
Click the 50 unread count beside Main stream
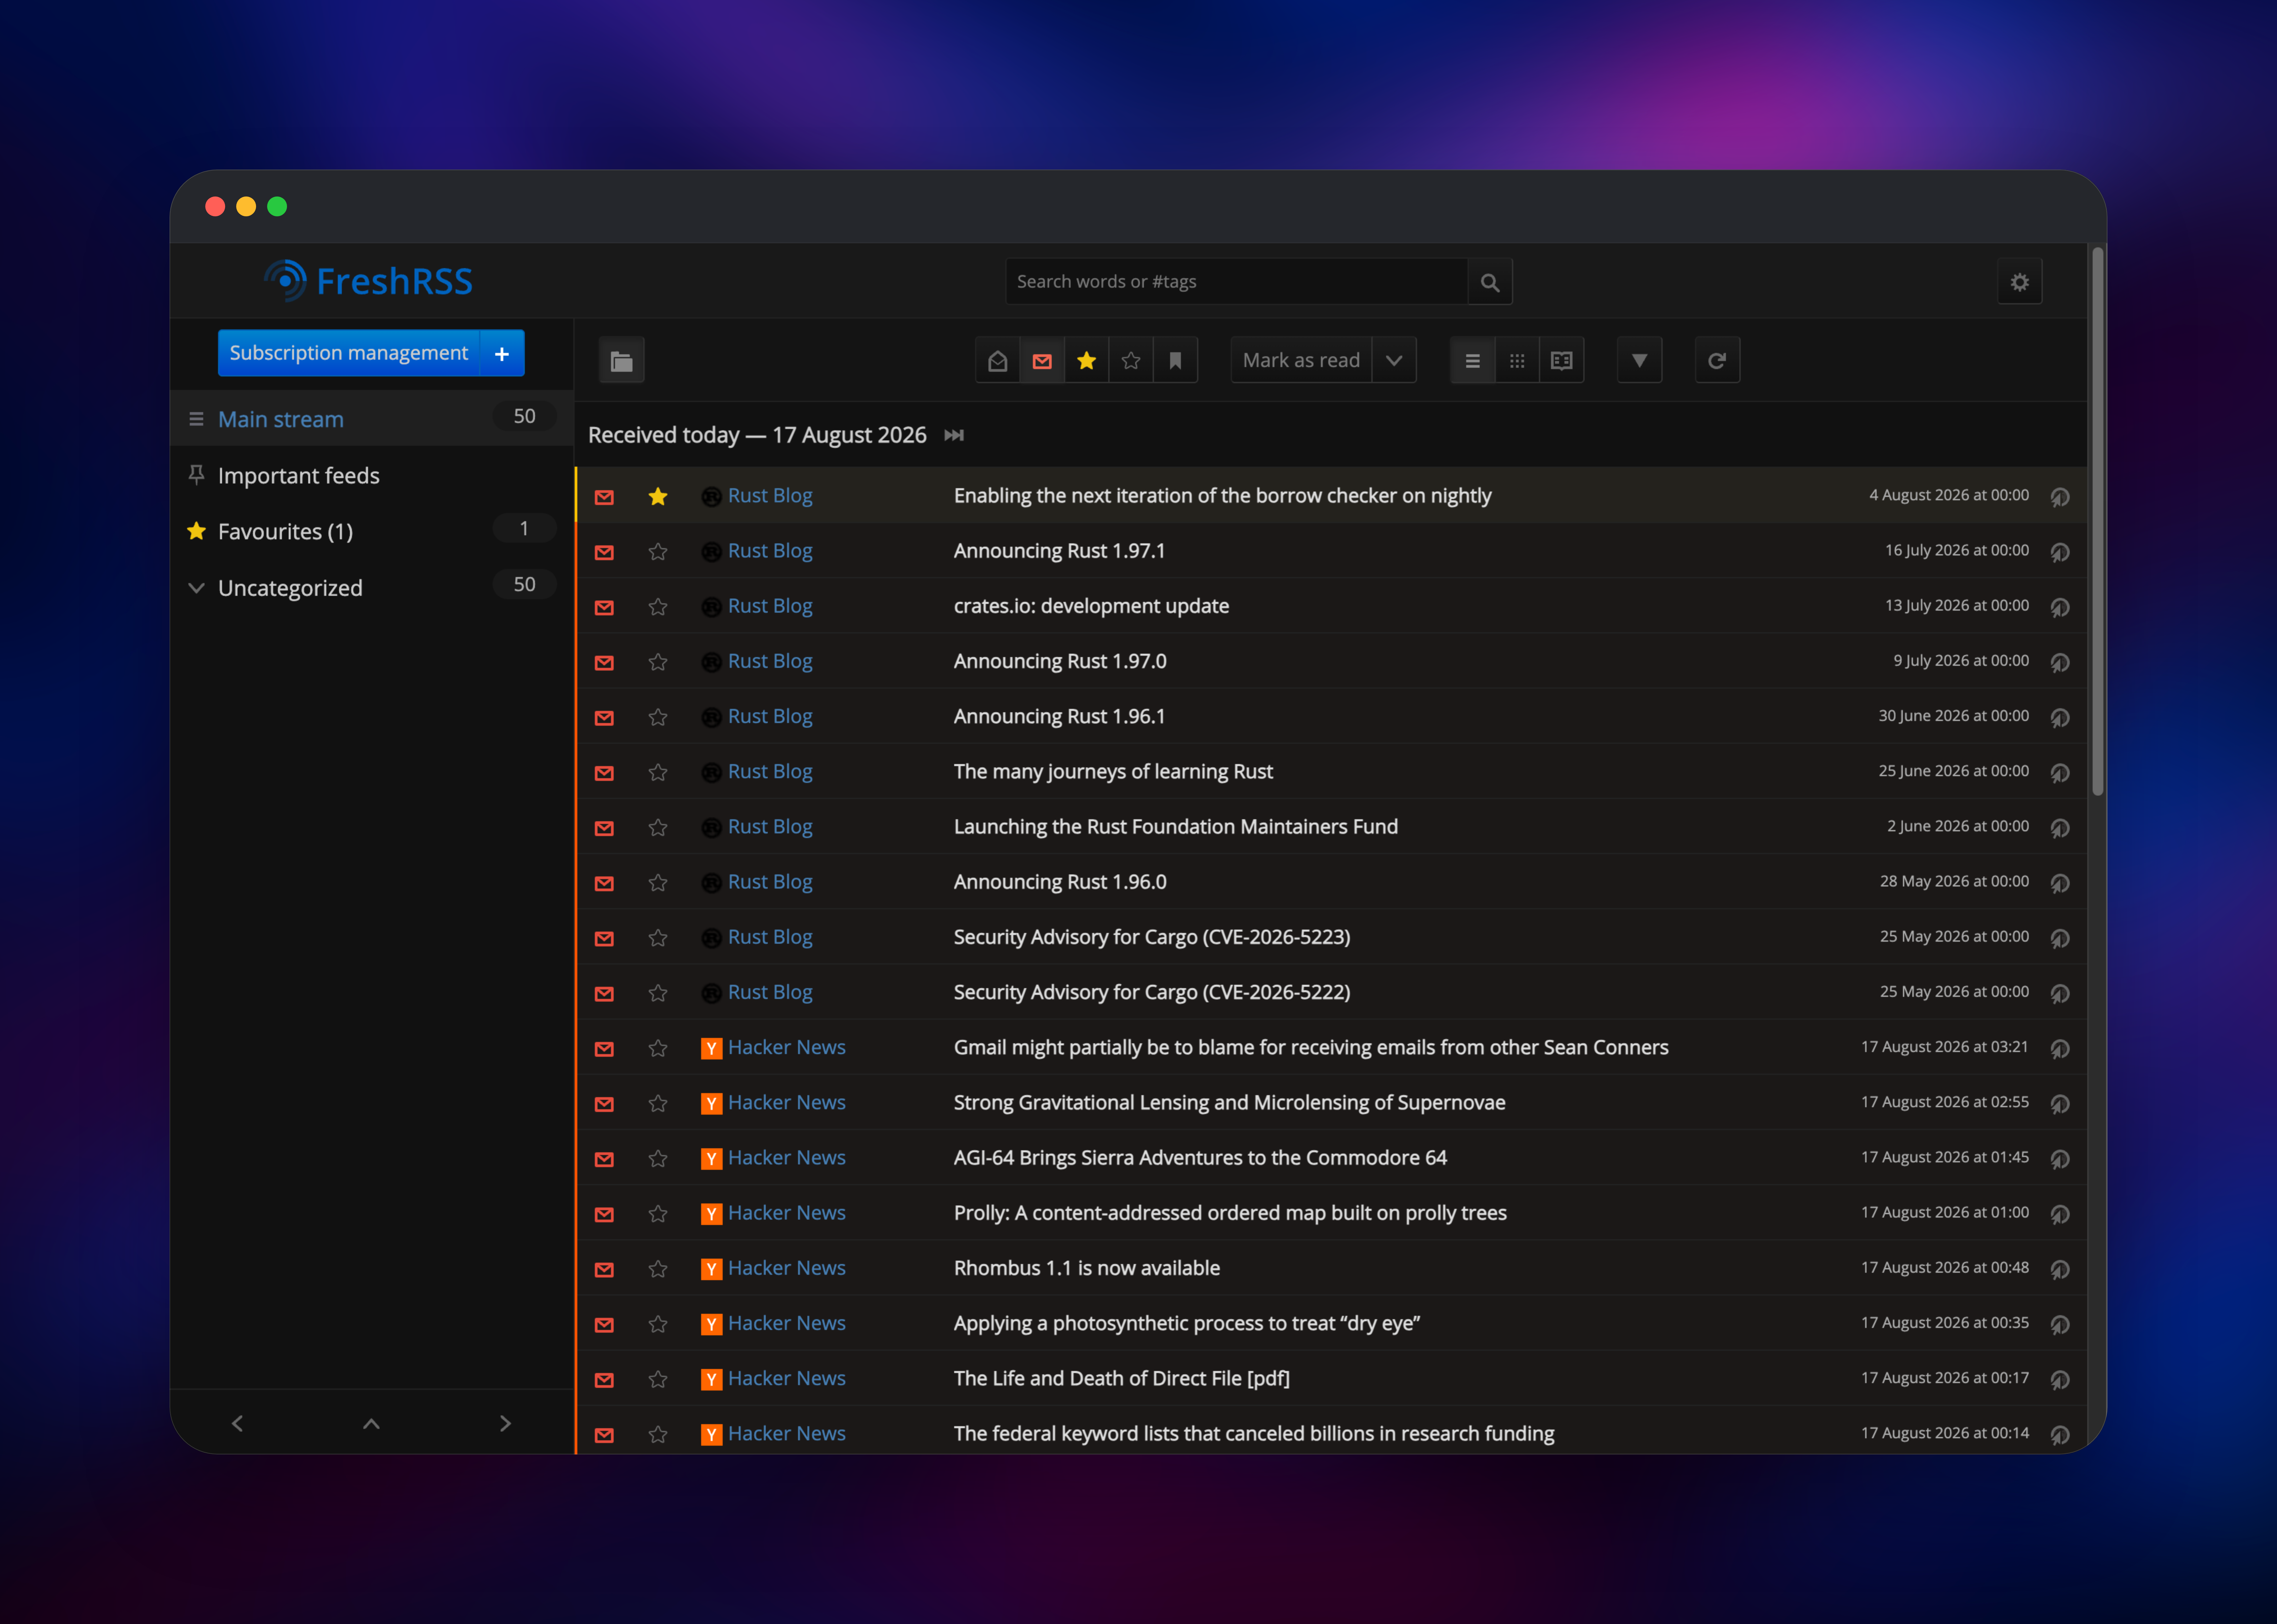pos(524,416)
